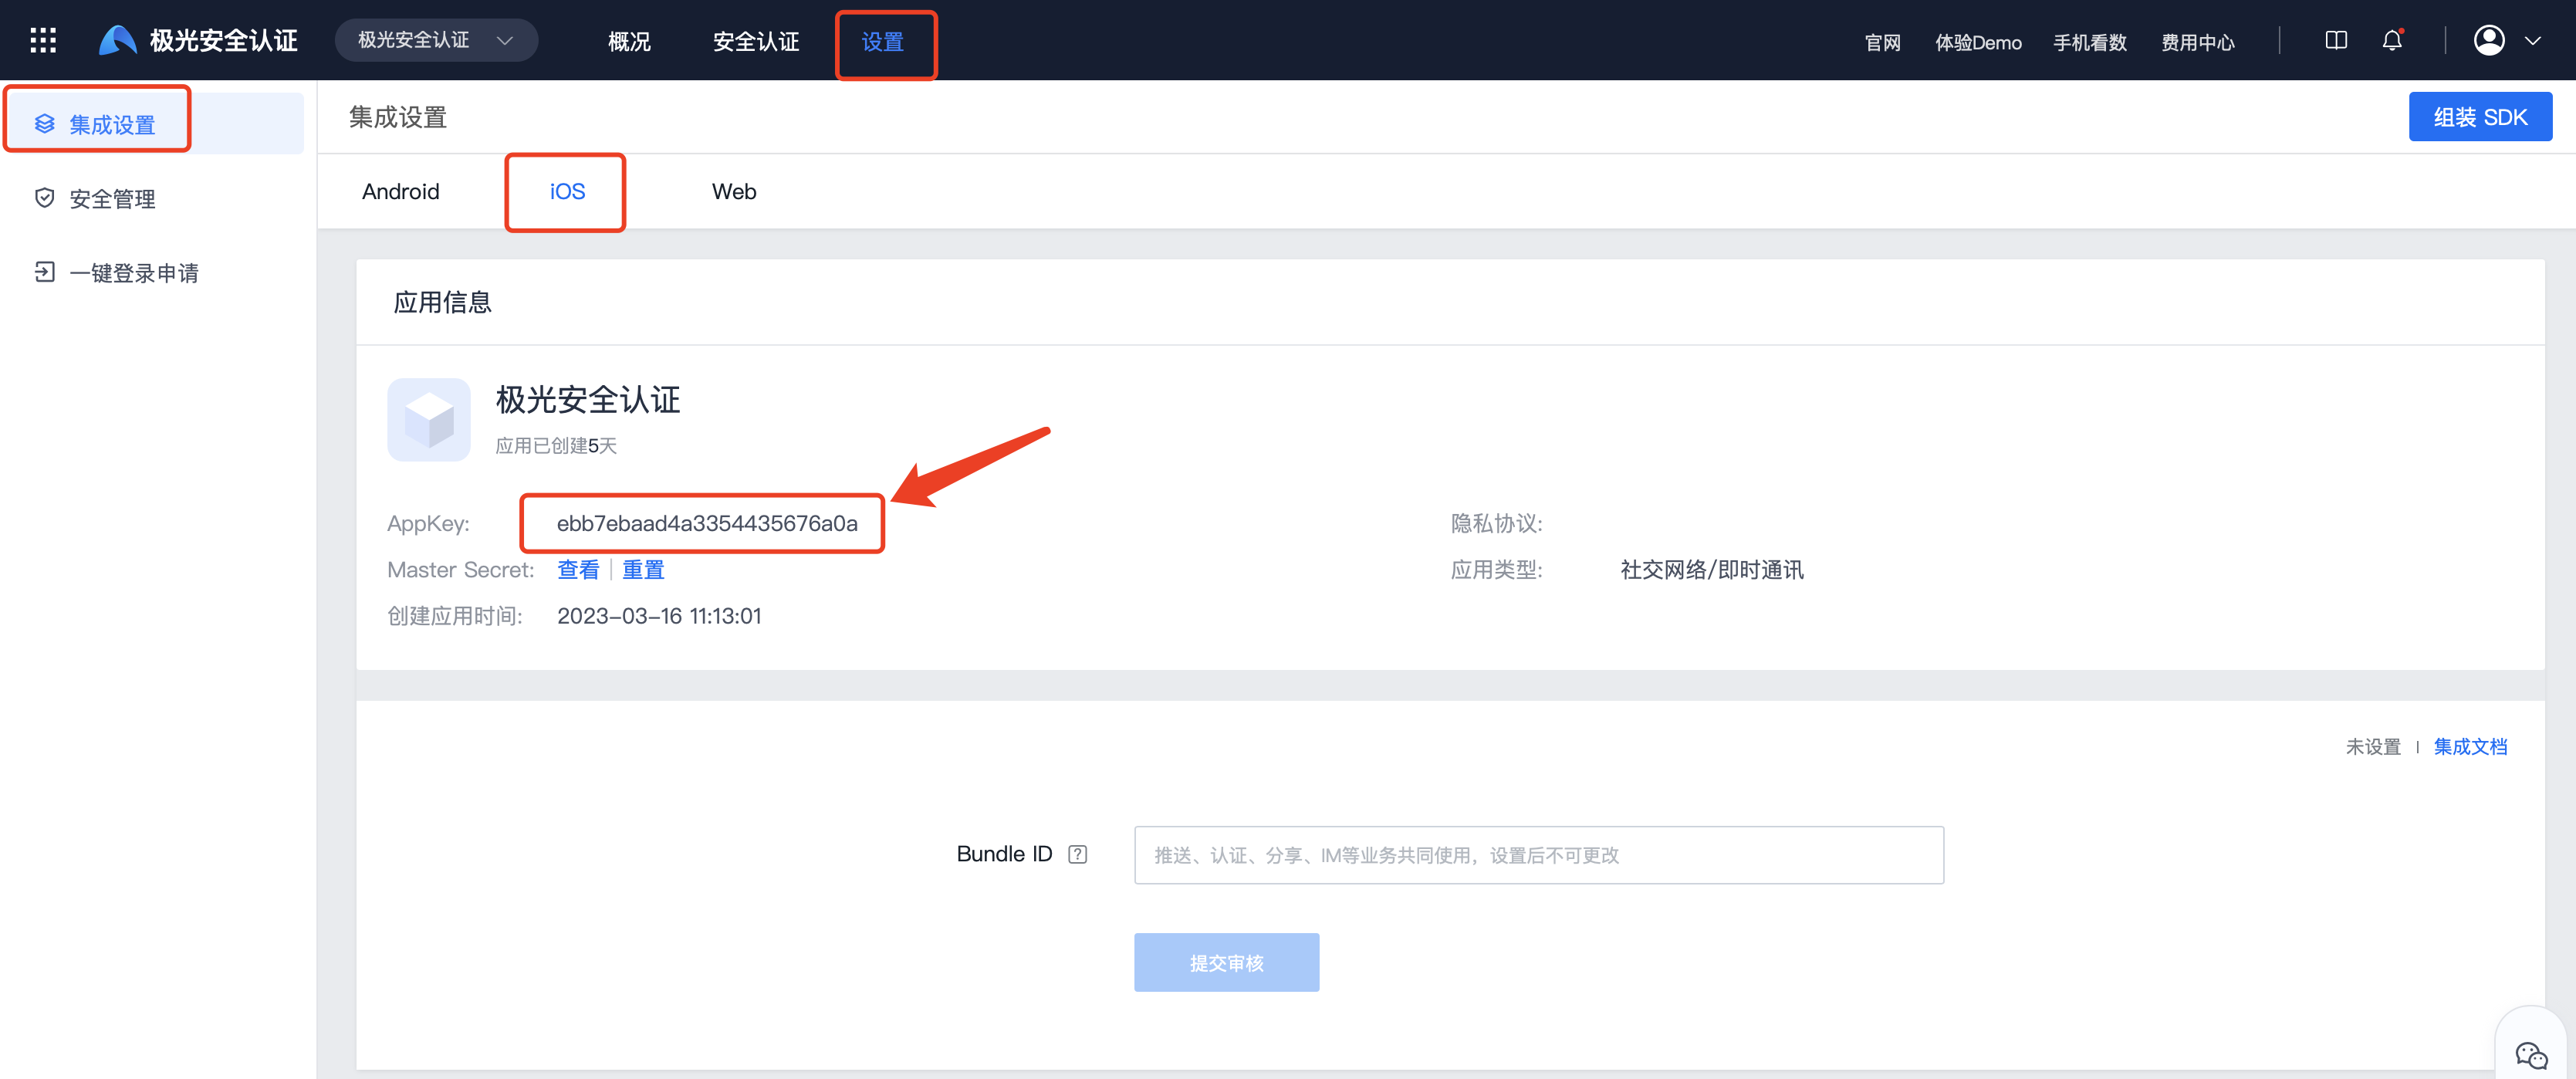Viewport: 2576px width, 1079px height.
Task: Click the 极光安全认证 logo icon
Action: (x=117, y=41)
